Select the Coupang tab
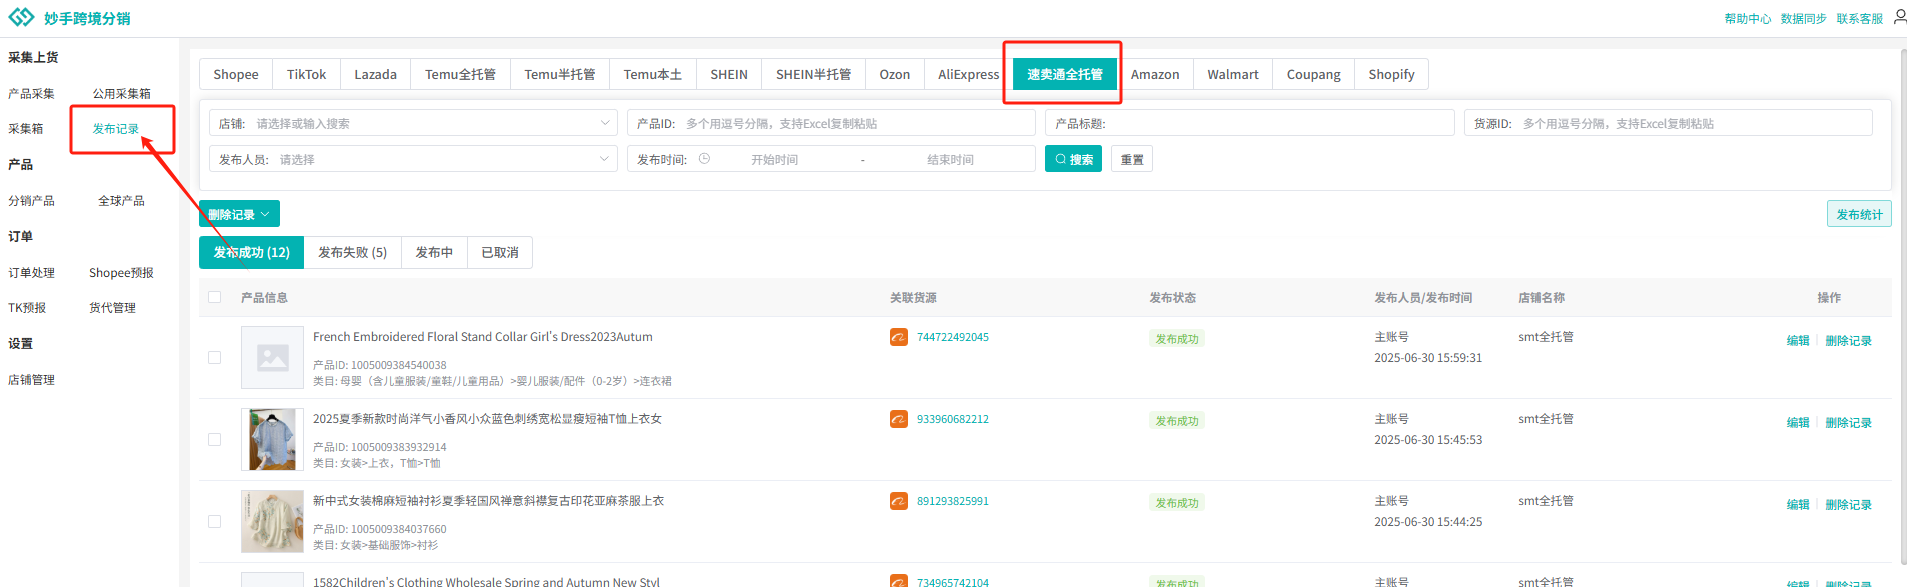The height and width of the screenshot is (587, 1907). 1313,74
